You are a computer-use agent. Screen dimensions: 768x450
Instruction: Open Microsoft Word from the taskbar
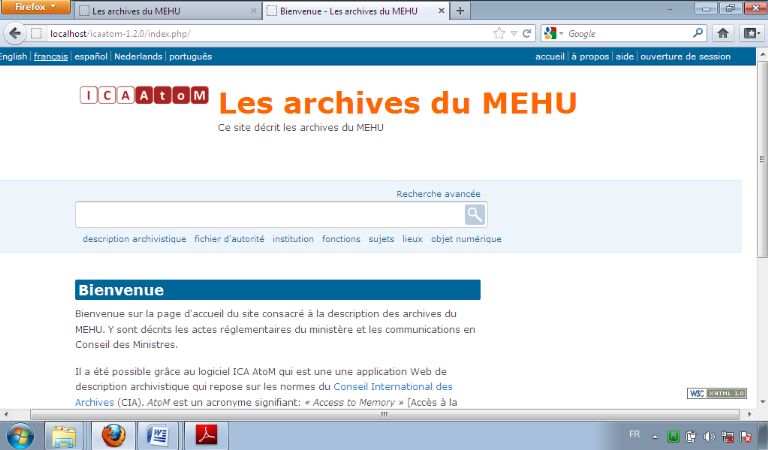pos(158,435)
